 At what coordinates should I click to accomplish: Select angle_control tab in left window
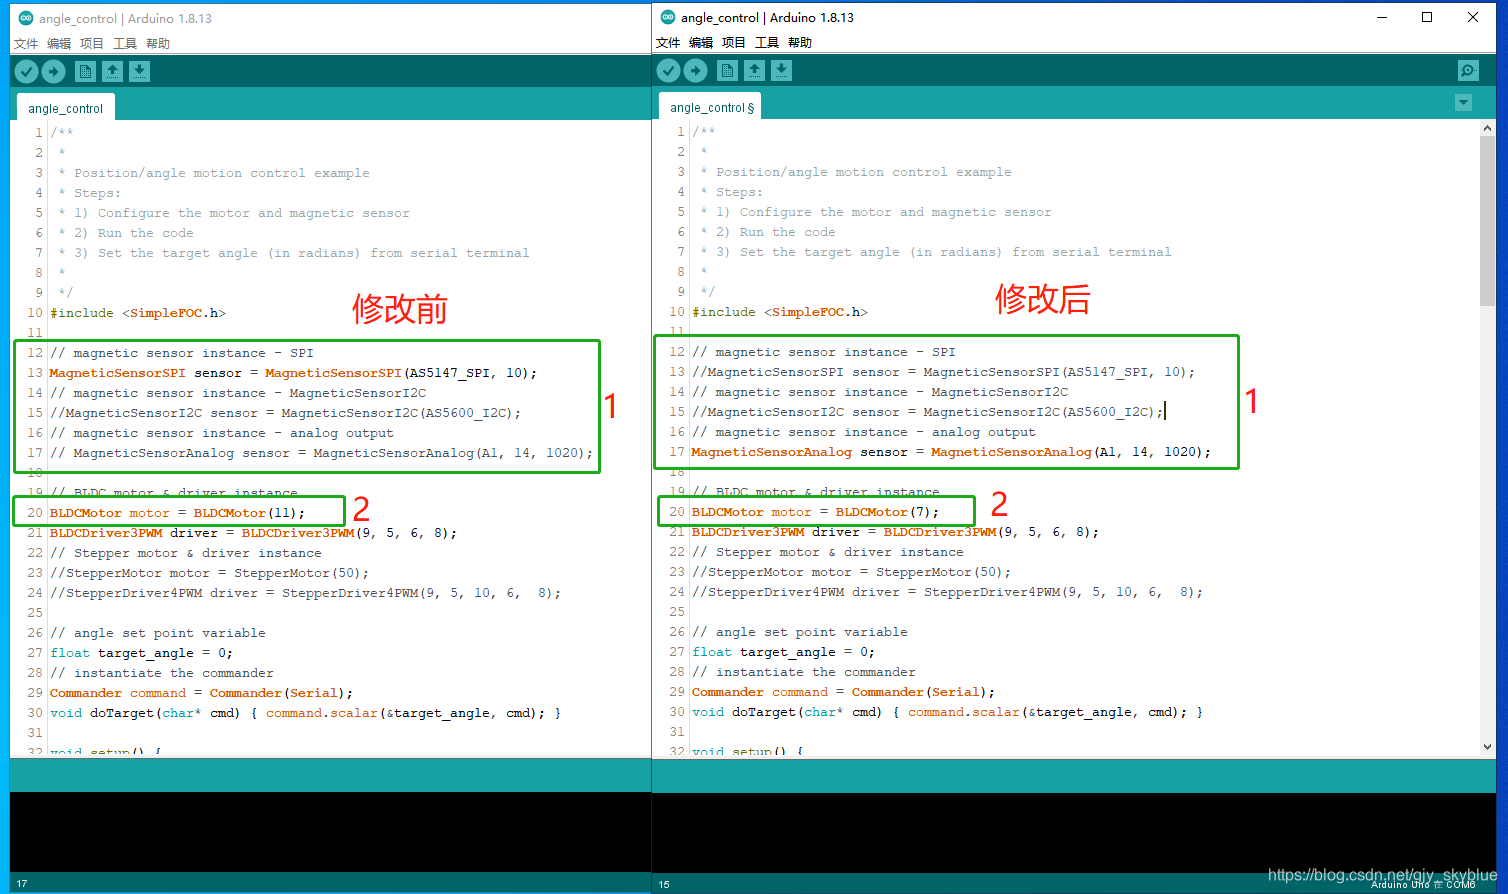tap(65, 108)
